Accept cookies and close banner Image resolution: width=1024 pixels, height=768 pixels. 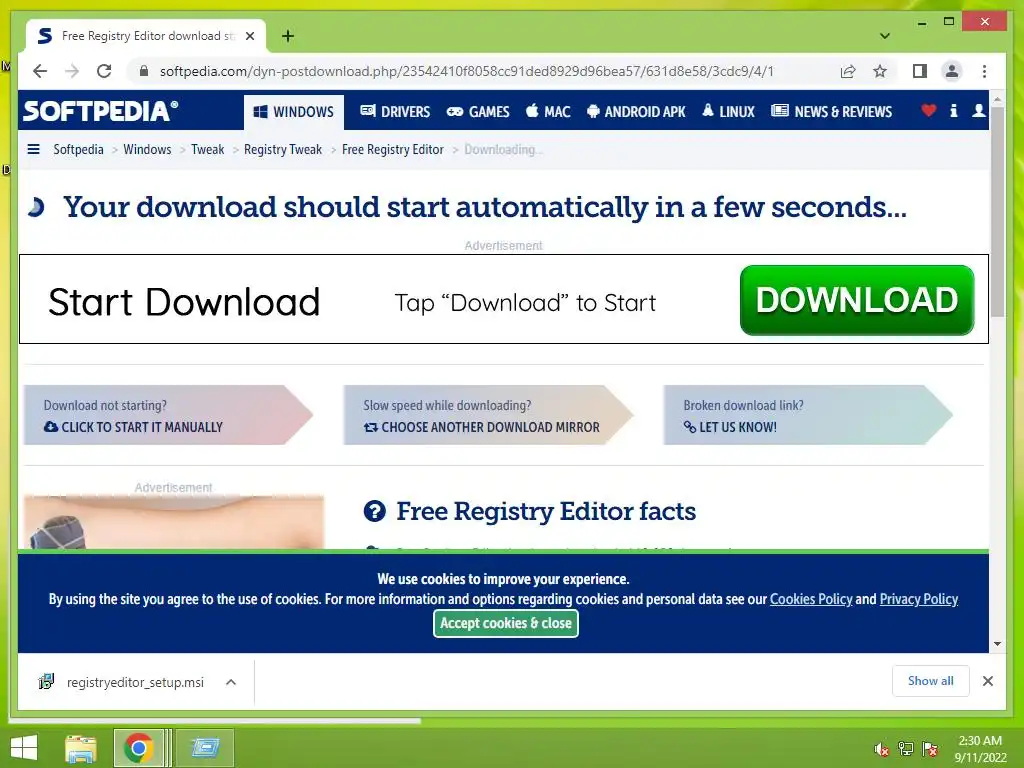505,624
